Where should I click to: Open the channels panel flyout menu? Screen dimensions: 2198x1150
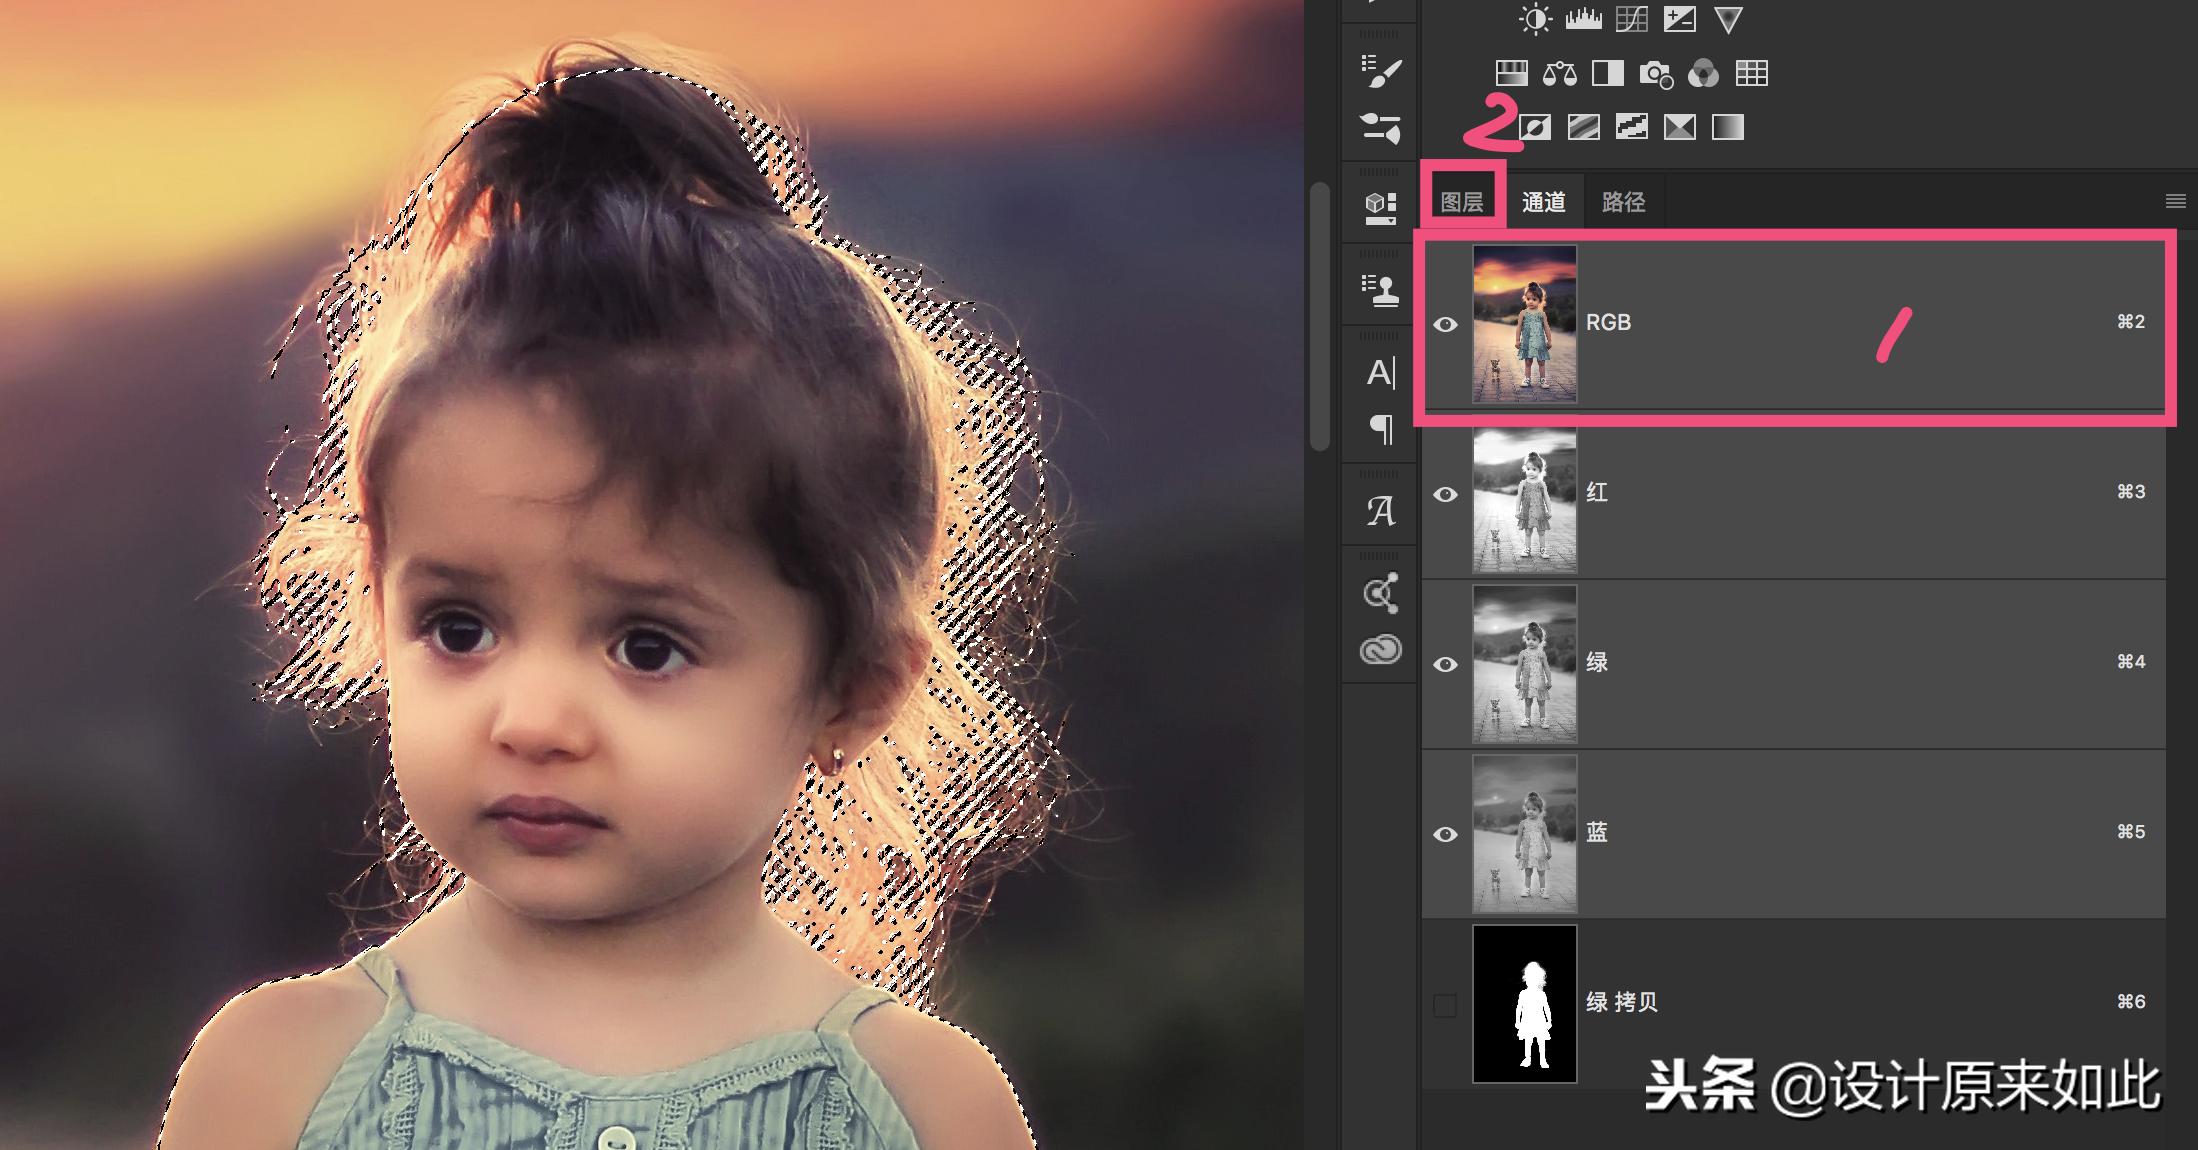click(x=2174, y=201)
